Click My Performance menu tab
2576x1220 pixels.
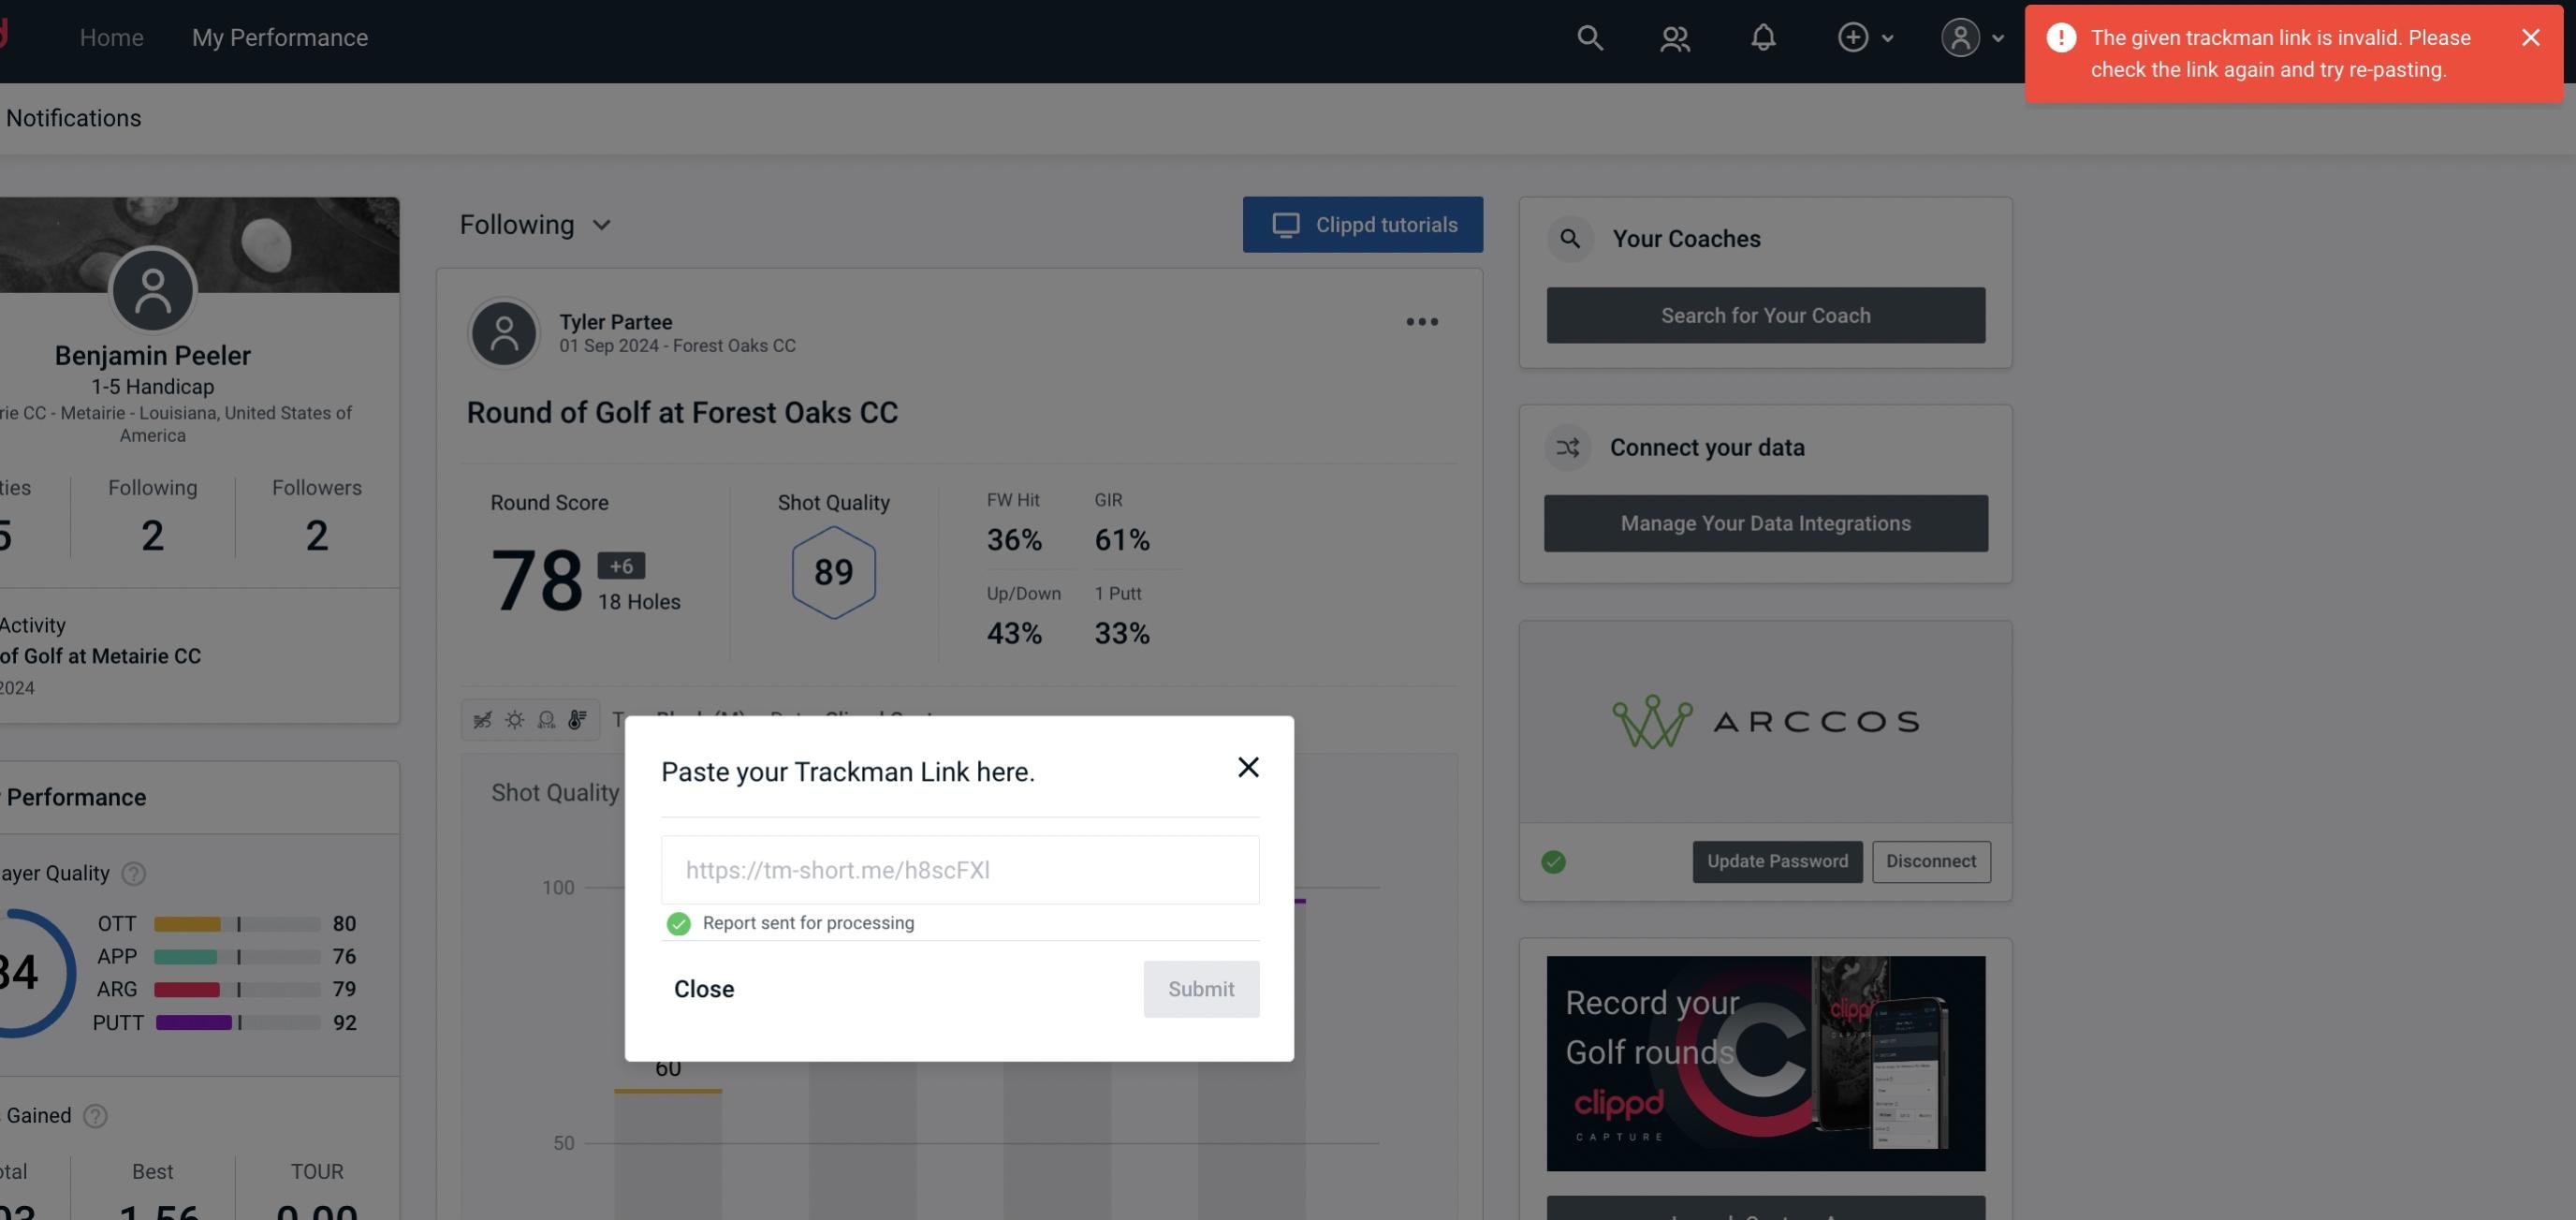pos(279,37)
